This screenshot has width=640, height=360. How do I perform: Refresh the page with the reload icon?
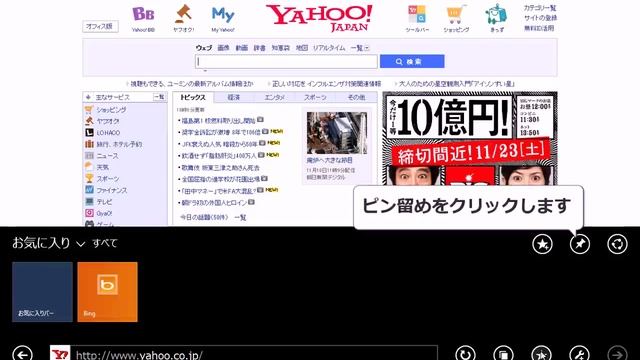pyautogui.click(x=466, y=353)
